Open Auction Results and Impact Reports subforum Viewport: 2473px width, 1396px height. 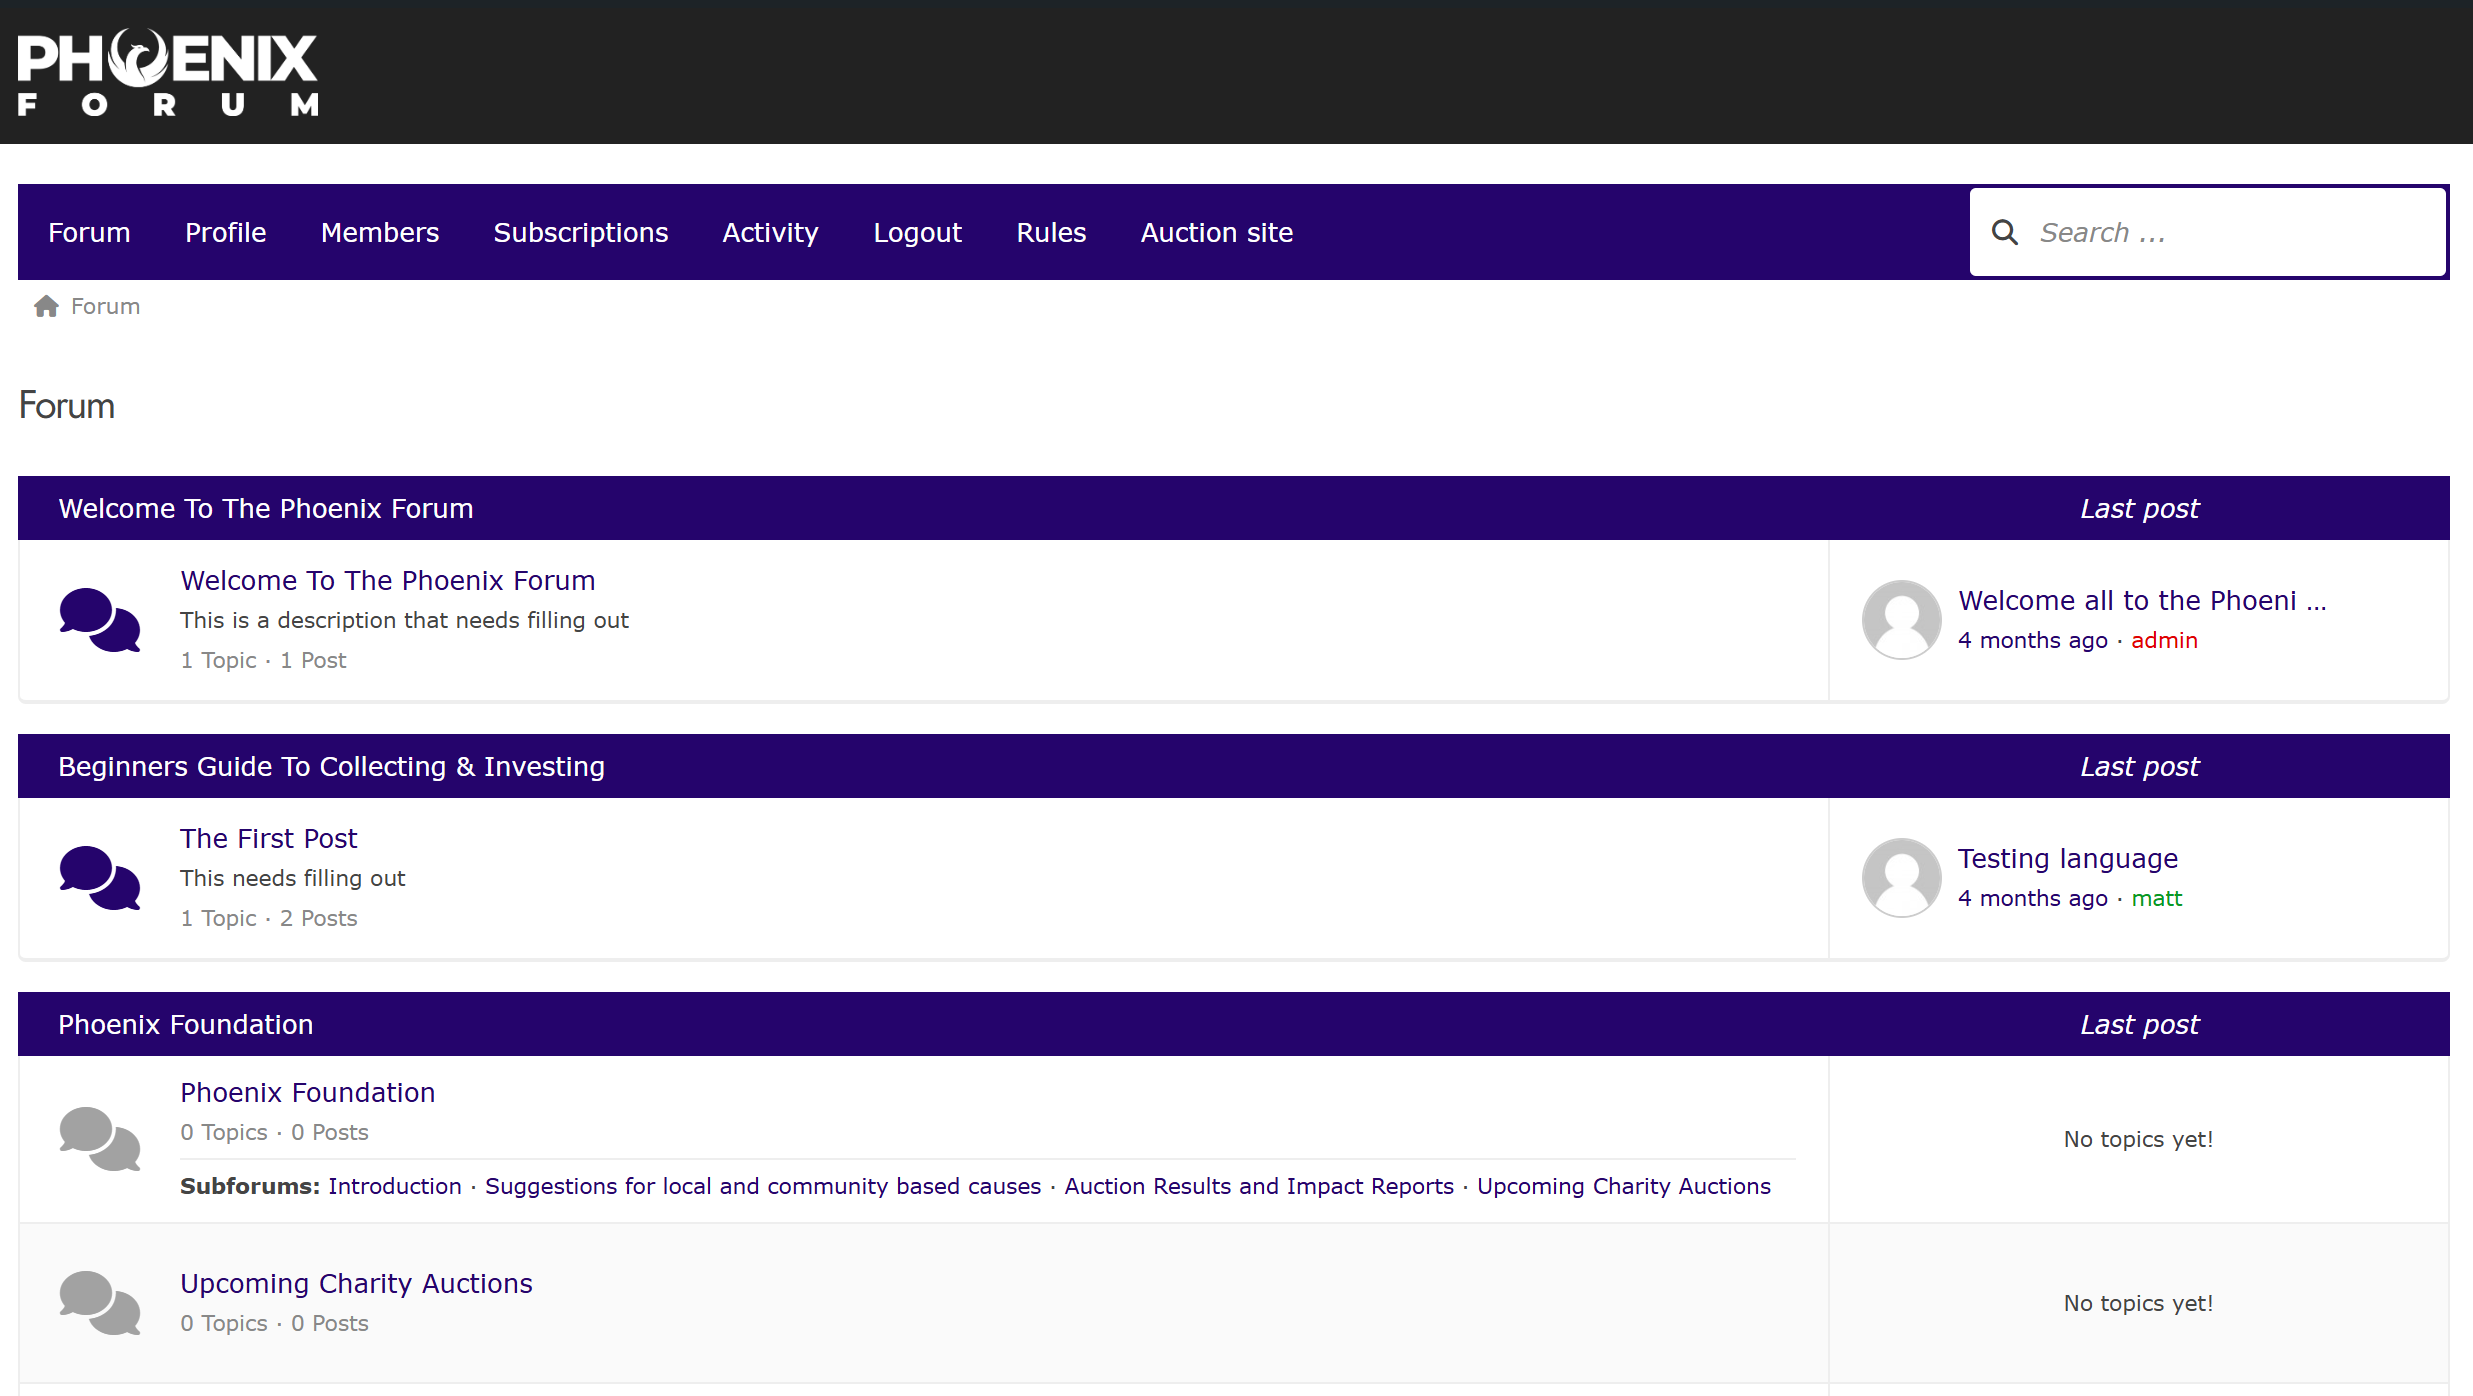coord(1258,1186)
